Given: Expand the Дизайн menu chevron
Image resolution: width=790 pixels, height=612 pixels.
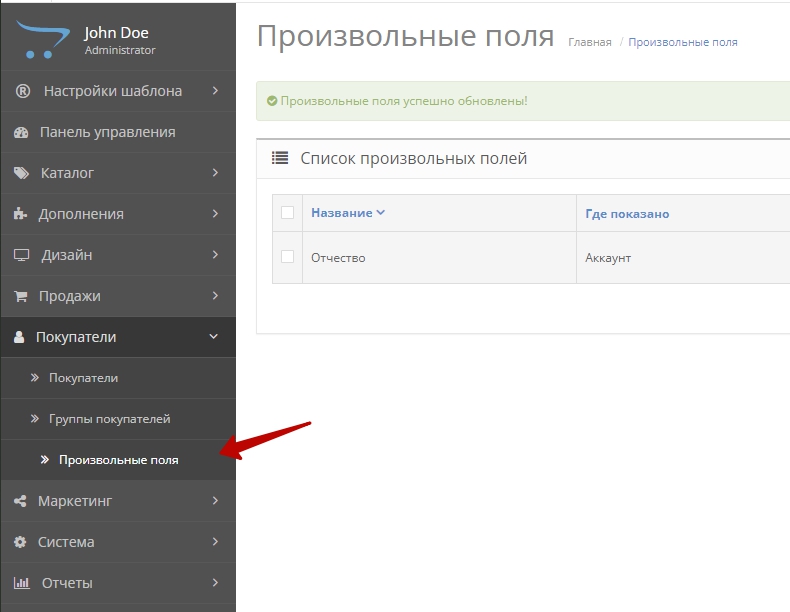Looking at the screenshot, I should click(215, 254).
